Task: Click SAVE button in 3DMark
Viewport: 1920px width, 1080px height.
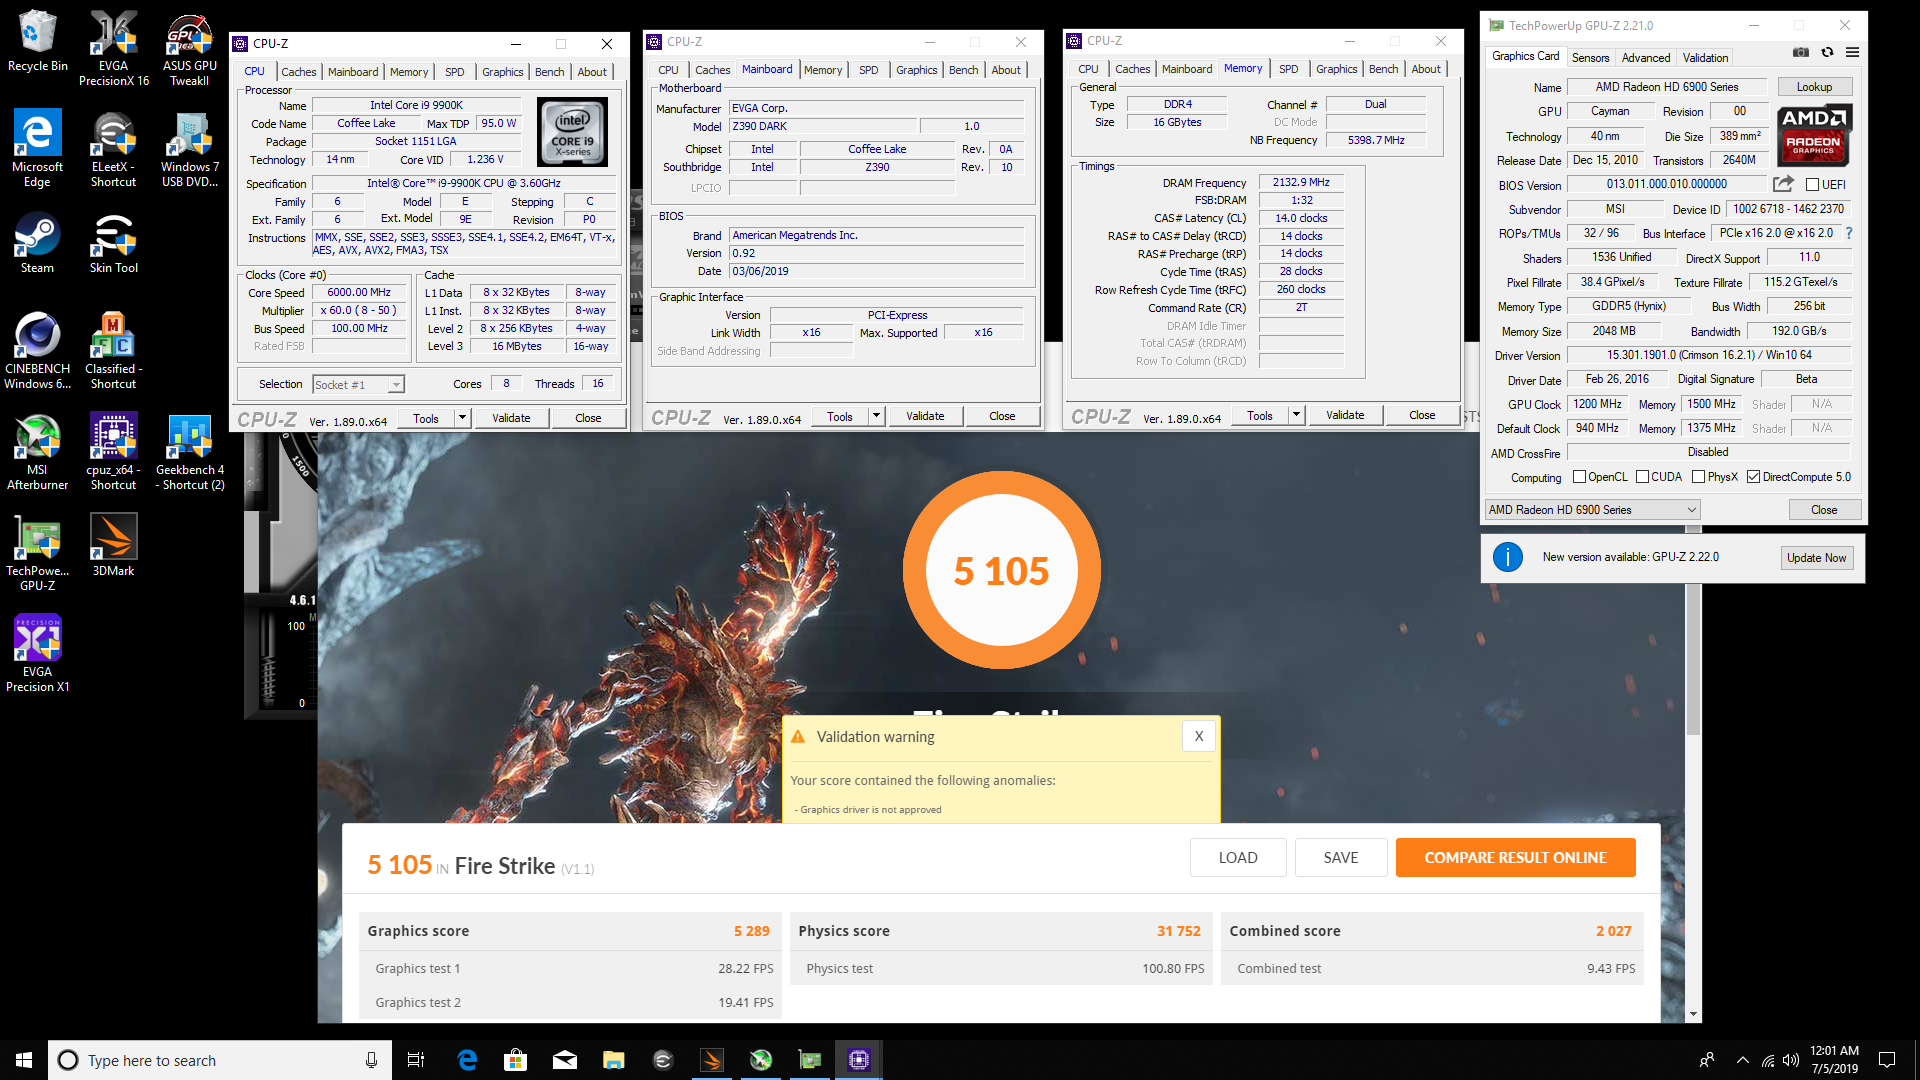Action: point(1340,858)
